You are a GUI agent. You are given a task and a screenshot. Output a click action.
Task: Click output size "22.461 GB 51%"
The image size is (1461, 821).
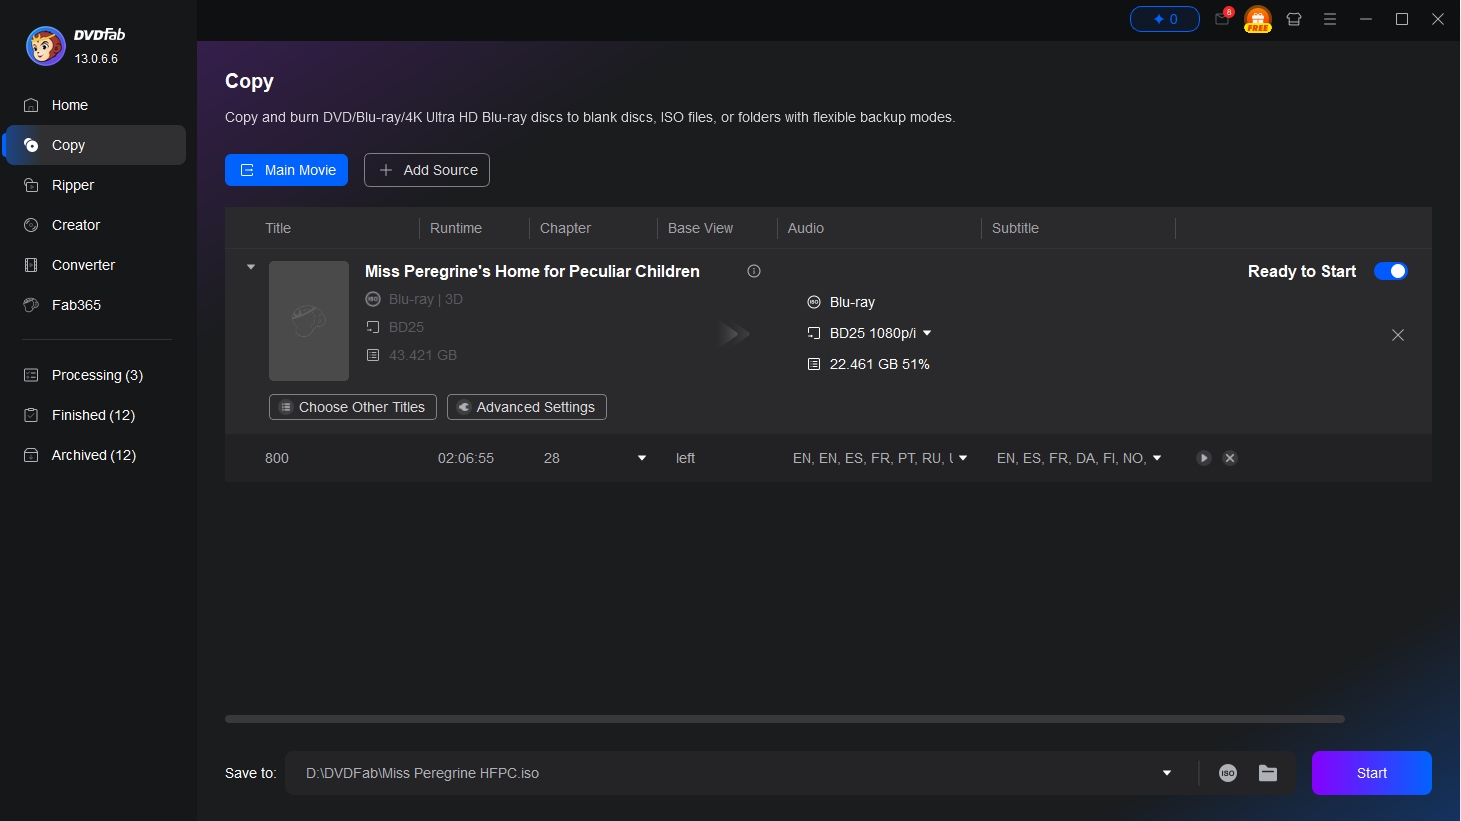click(x=880, y=364)
